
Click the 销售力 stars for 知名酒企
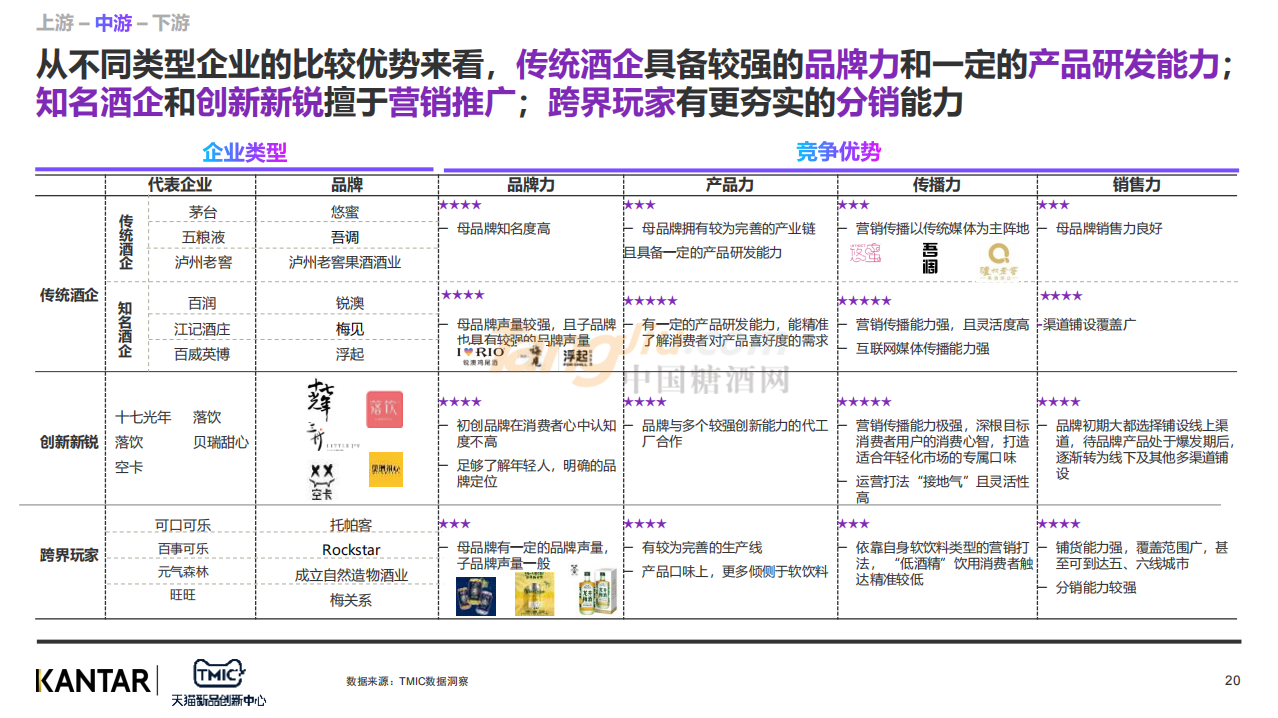[x=1060, y=296]
